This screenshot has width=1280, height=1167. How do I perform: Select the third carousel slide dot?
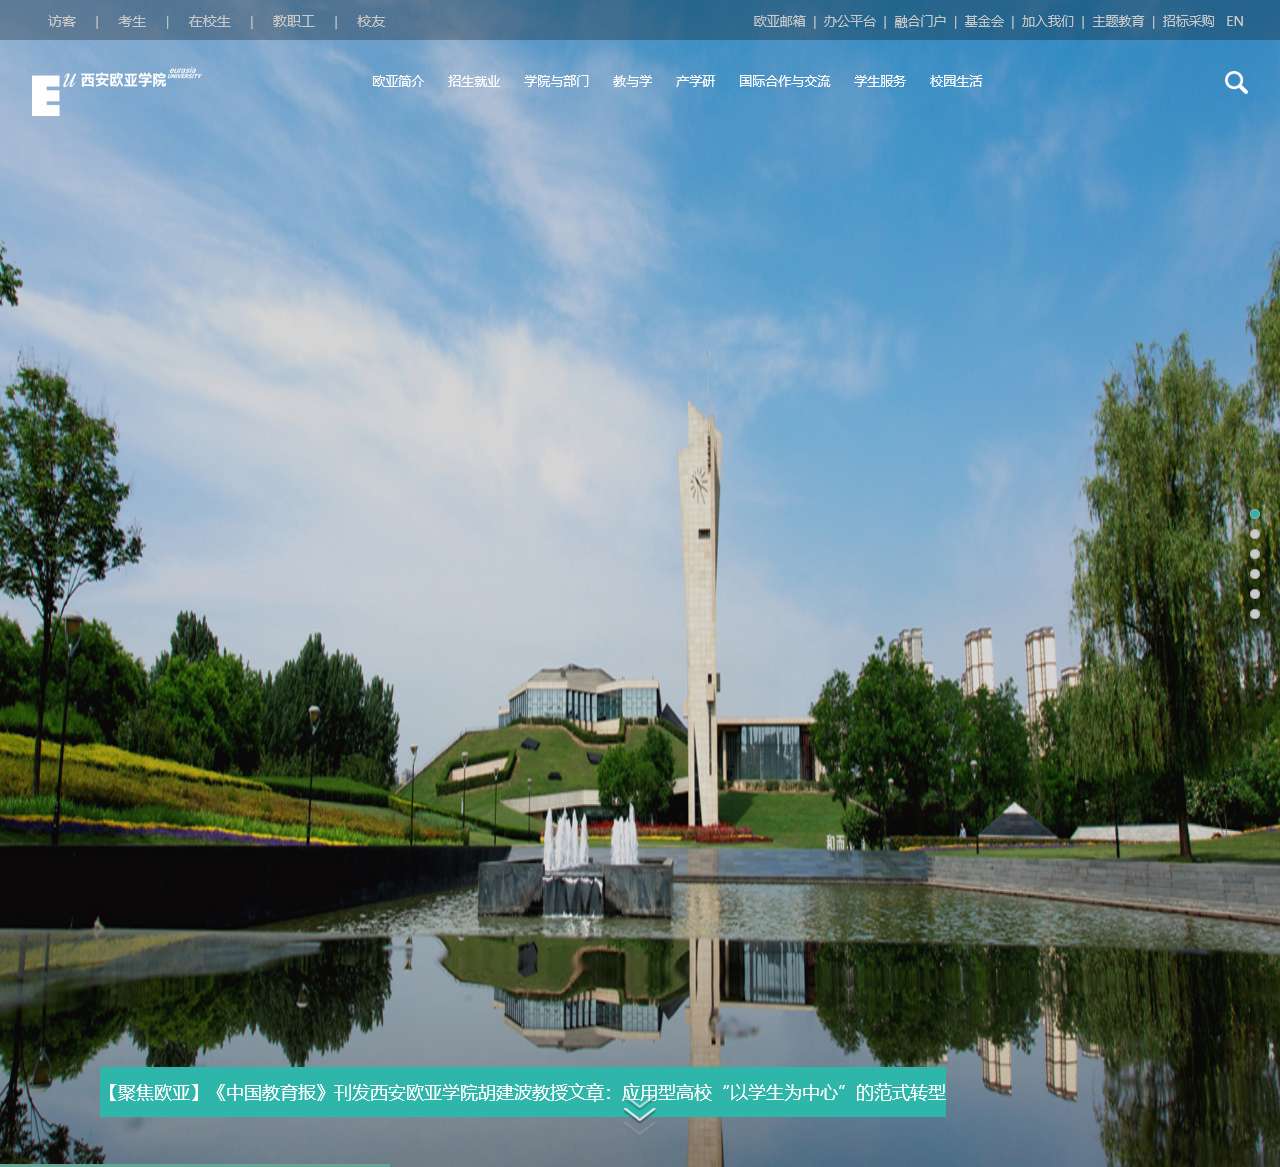click(1255, 554)
